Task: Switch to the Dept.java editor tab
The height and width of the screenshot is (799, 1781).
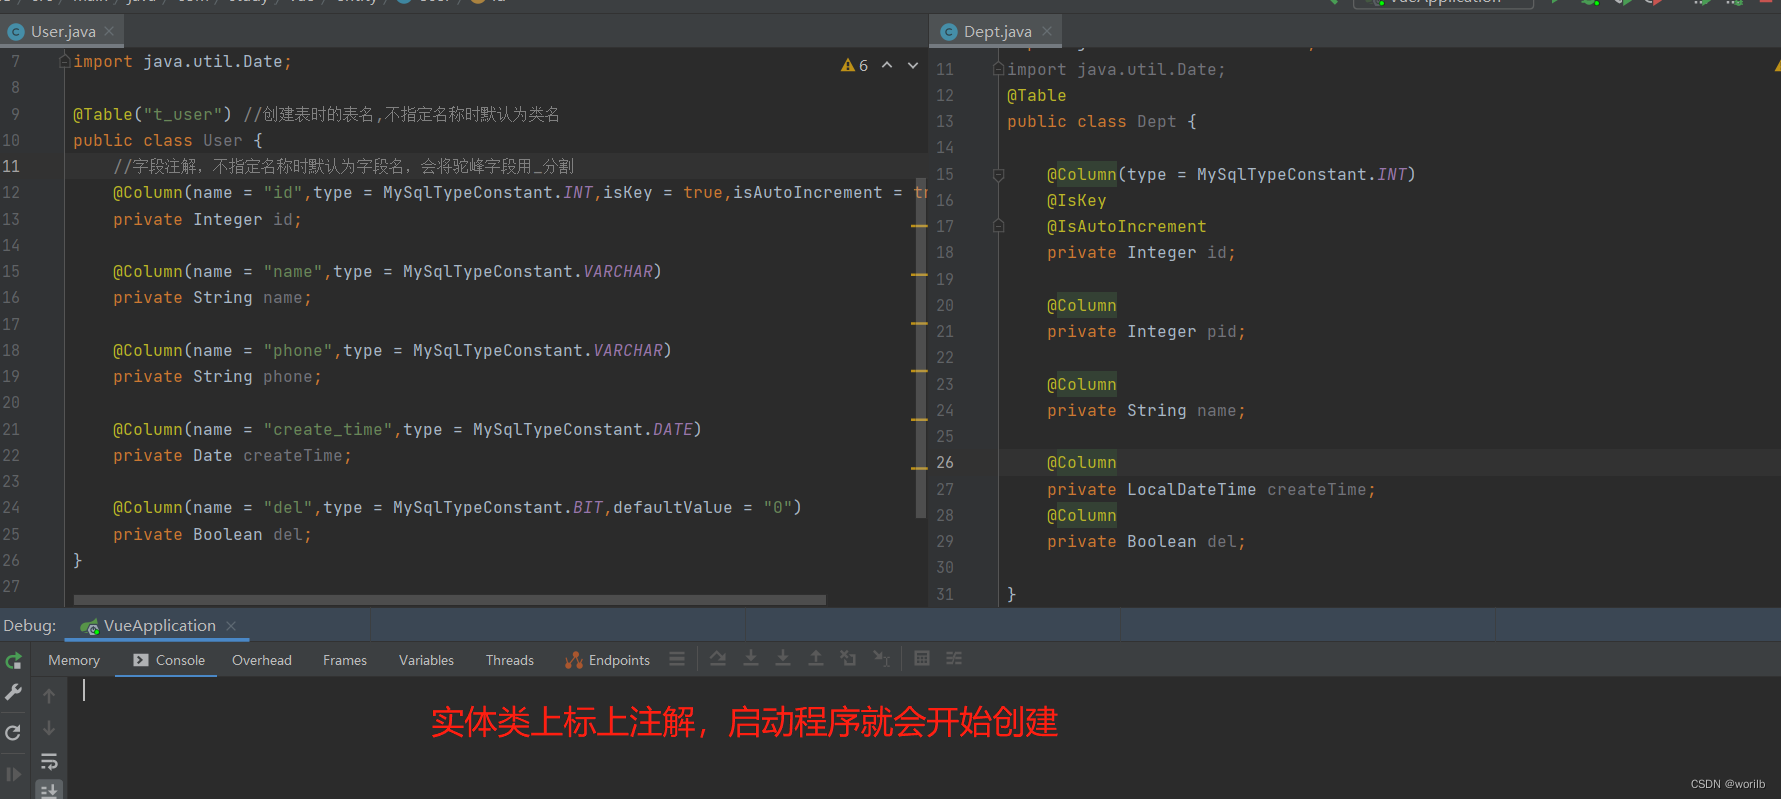Action: point(997,32)
